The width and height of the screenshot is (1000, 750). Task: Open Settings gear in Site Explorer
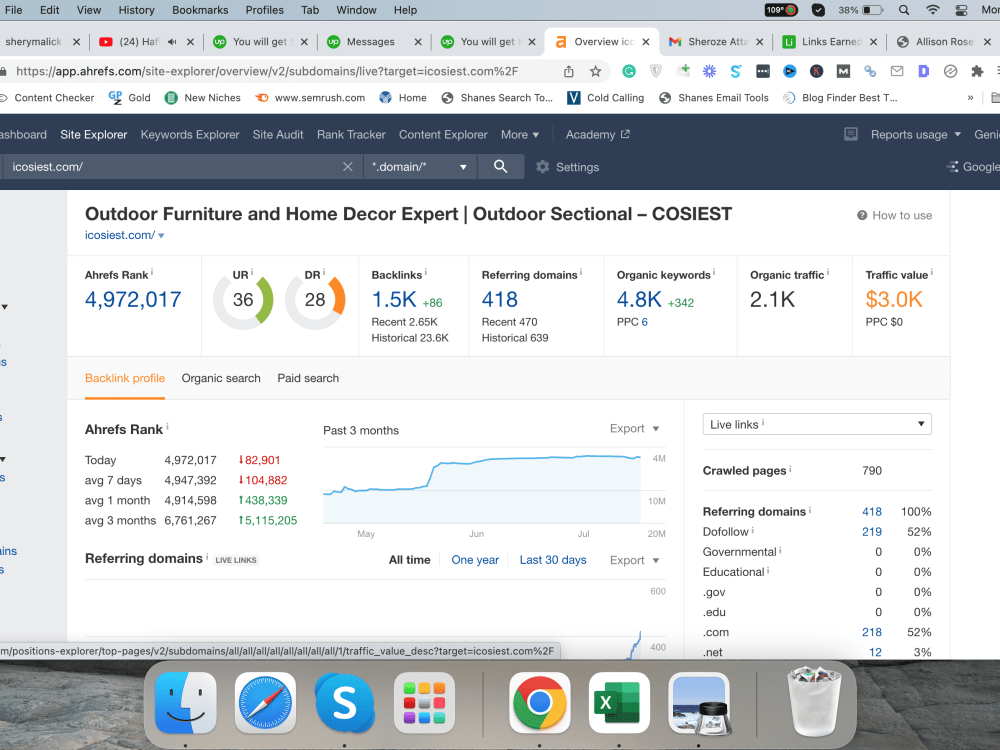click(x=543, y=167)
